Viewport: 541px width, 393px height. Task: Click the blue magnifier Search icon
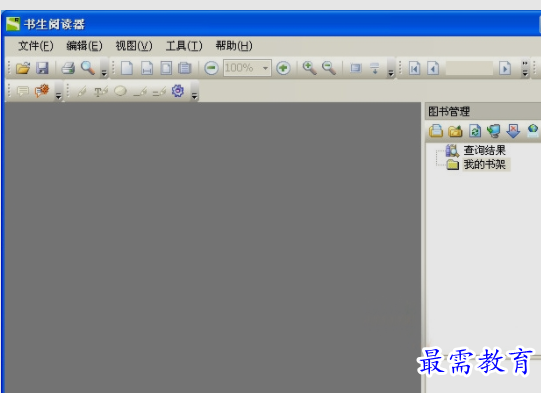pyautogui.click(x=88, y=68)
